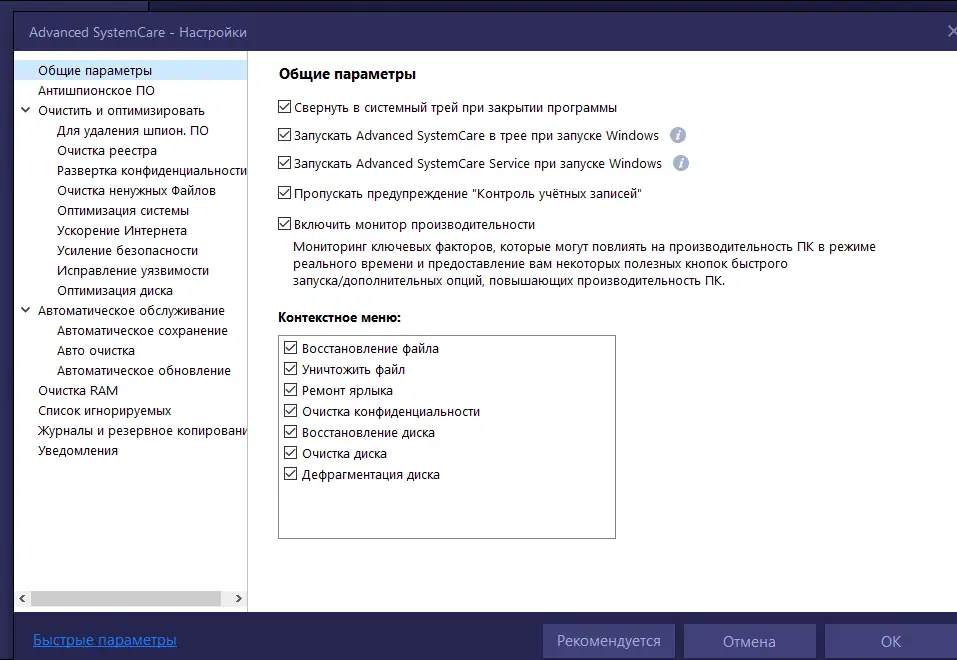The width and height of the screenshot is (957, 660).
Task: Toggle "Свернуть в системный трей" checkbox
Action: (x=284, y=107)
